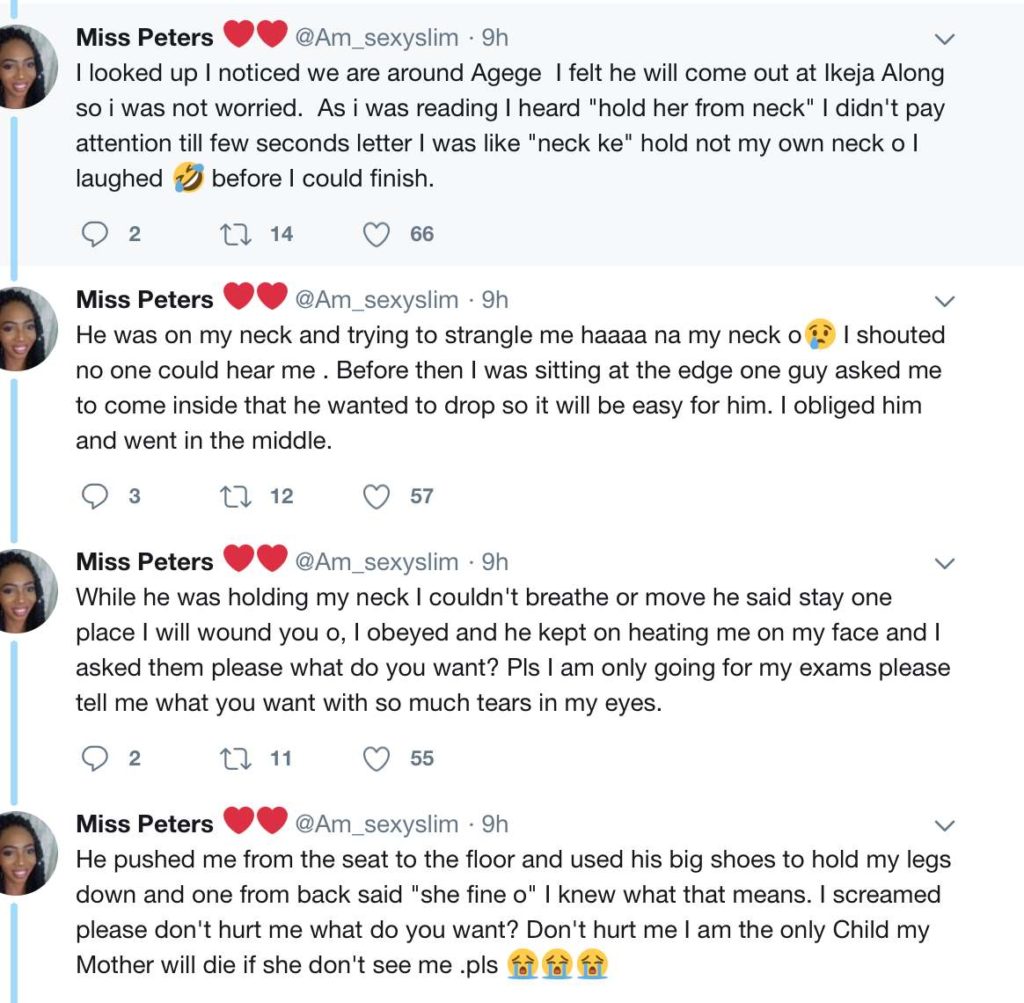Click the Miss Peters name on third tweet
Viewport: 1024px width, 1003px height.
(145, 562)
